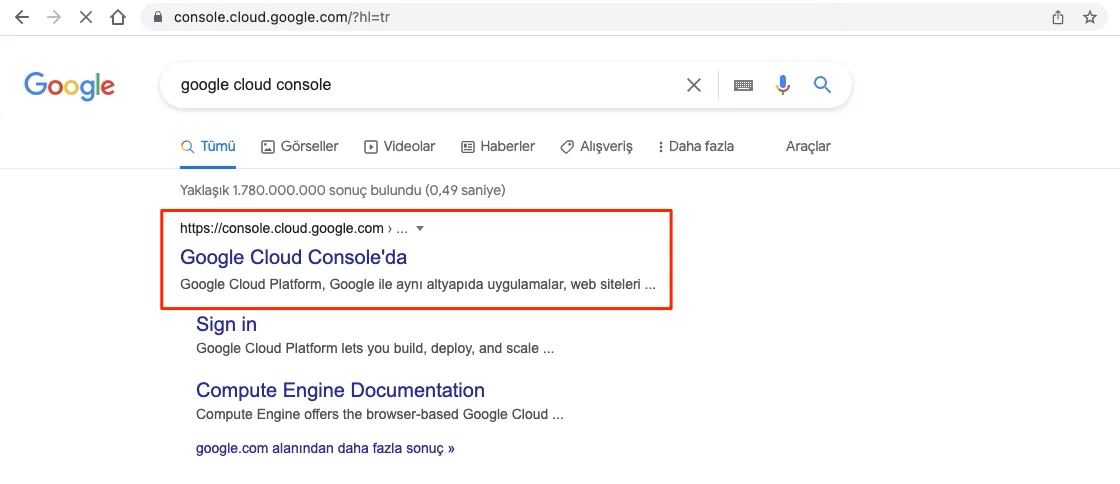Click the Google logo
1120x484 pixels.
[x=69, y=86]
